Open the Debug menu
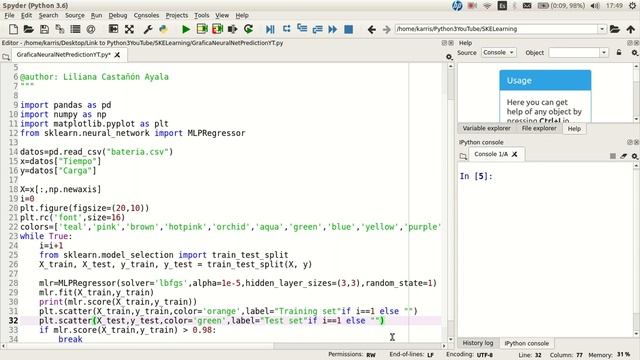Viewport: 640px width, 360px height. coord(118,15)
